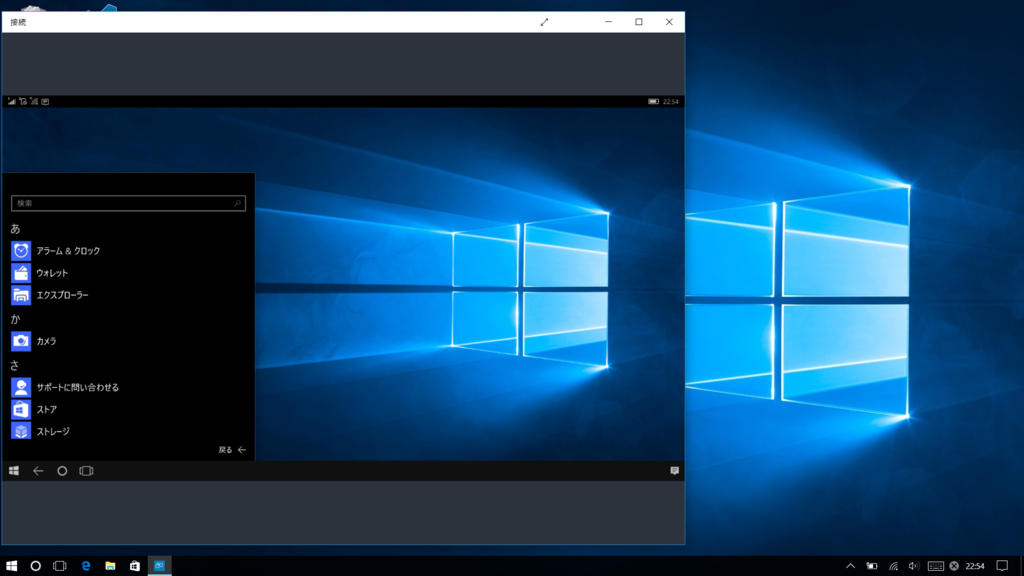Select エクスプローラー text
The image size is (1024, 576).
tap(63, 295)
